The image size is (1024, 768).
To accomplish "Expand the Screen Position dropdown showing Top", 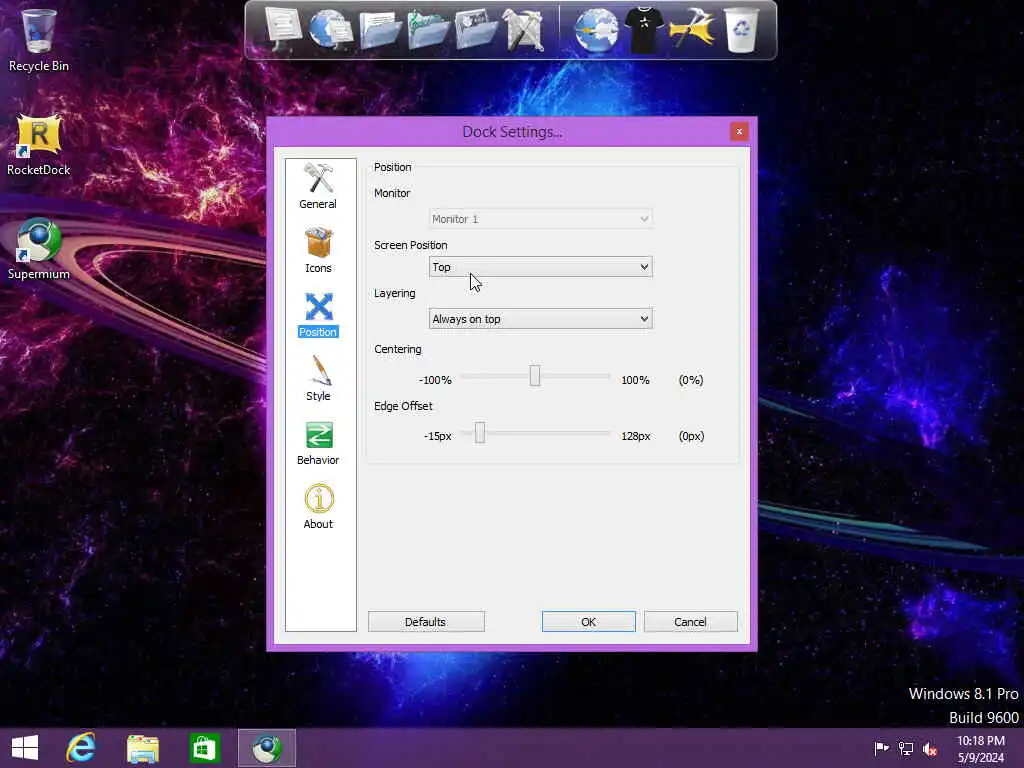I will [x=540, y=266].
